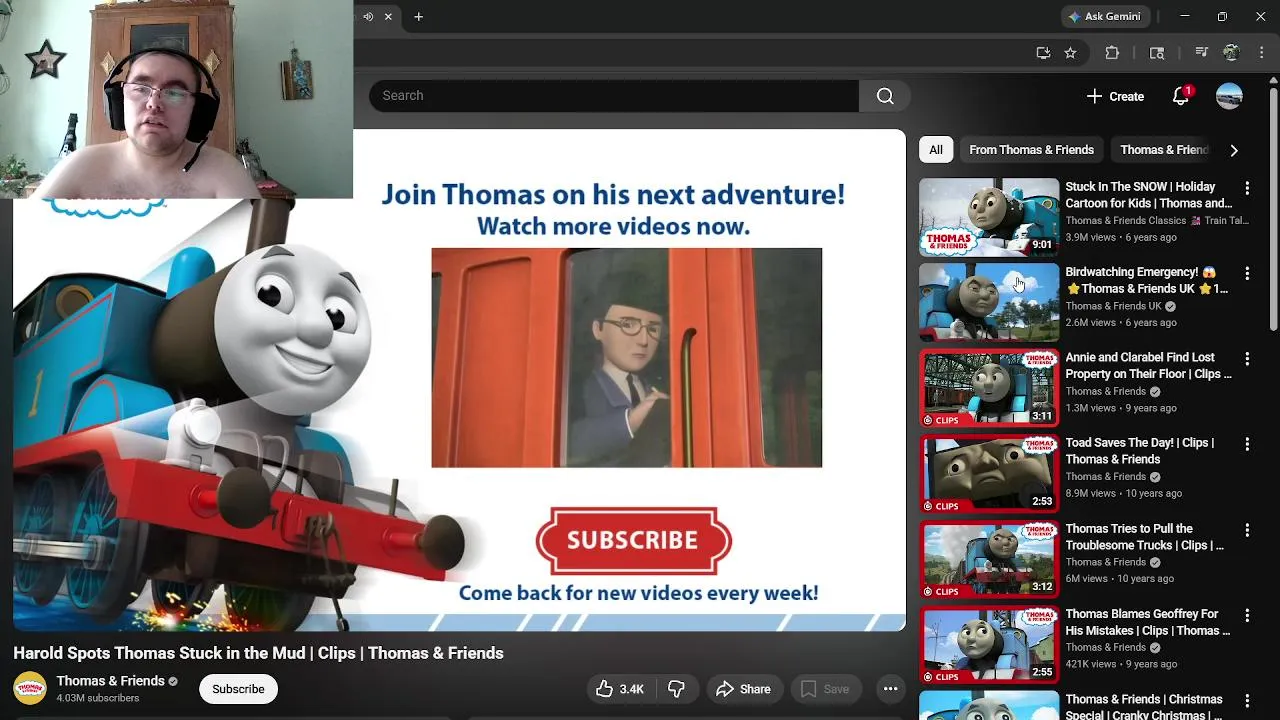Open 'Thomas Tries to Pull' video title
The height and width of the screenshot is (720, 1280).
(x=1144, y=537)
